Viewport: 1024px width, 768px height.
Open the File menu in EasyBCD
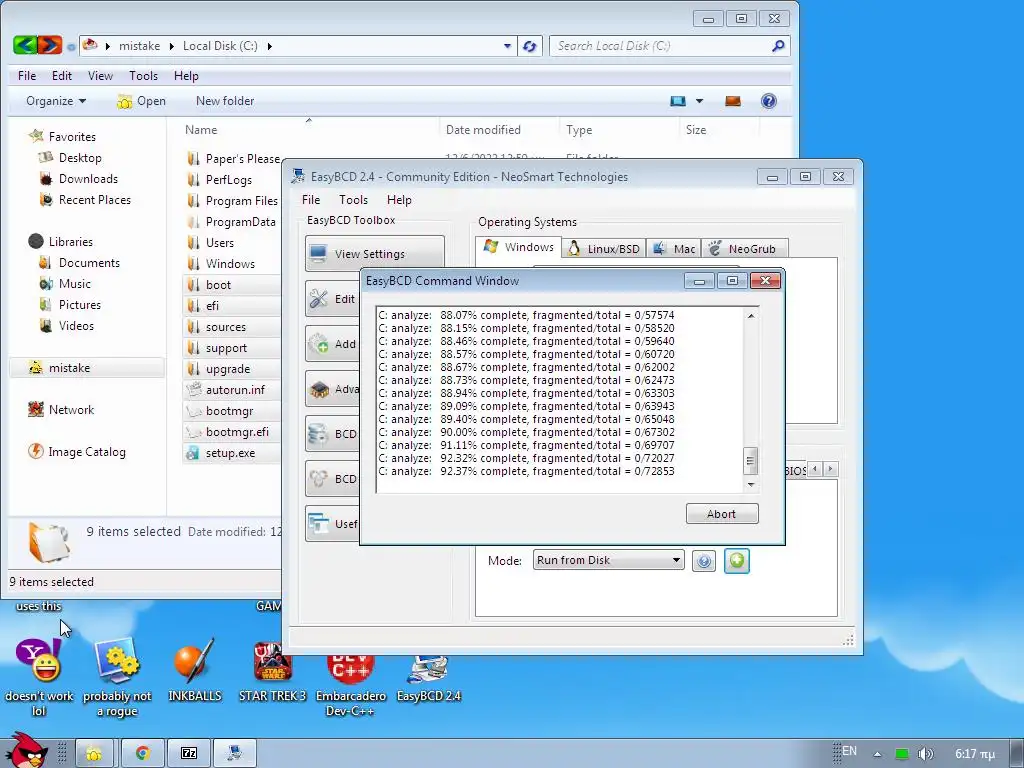(x=311, y=200)
